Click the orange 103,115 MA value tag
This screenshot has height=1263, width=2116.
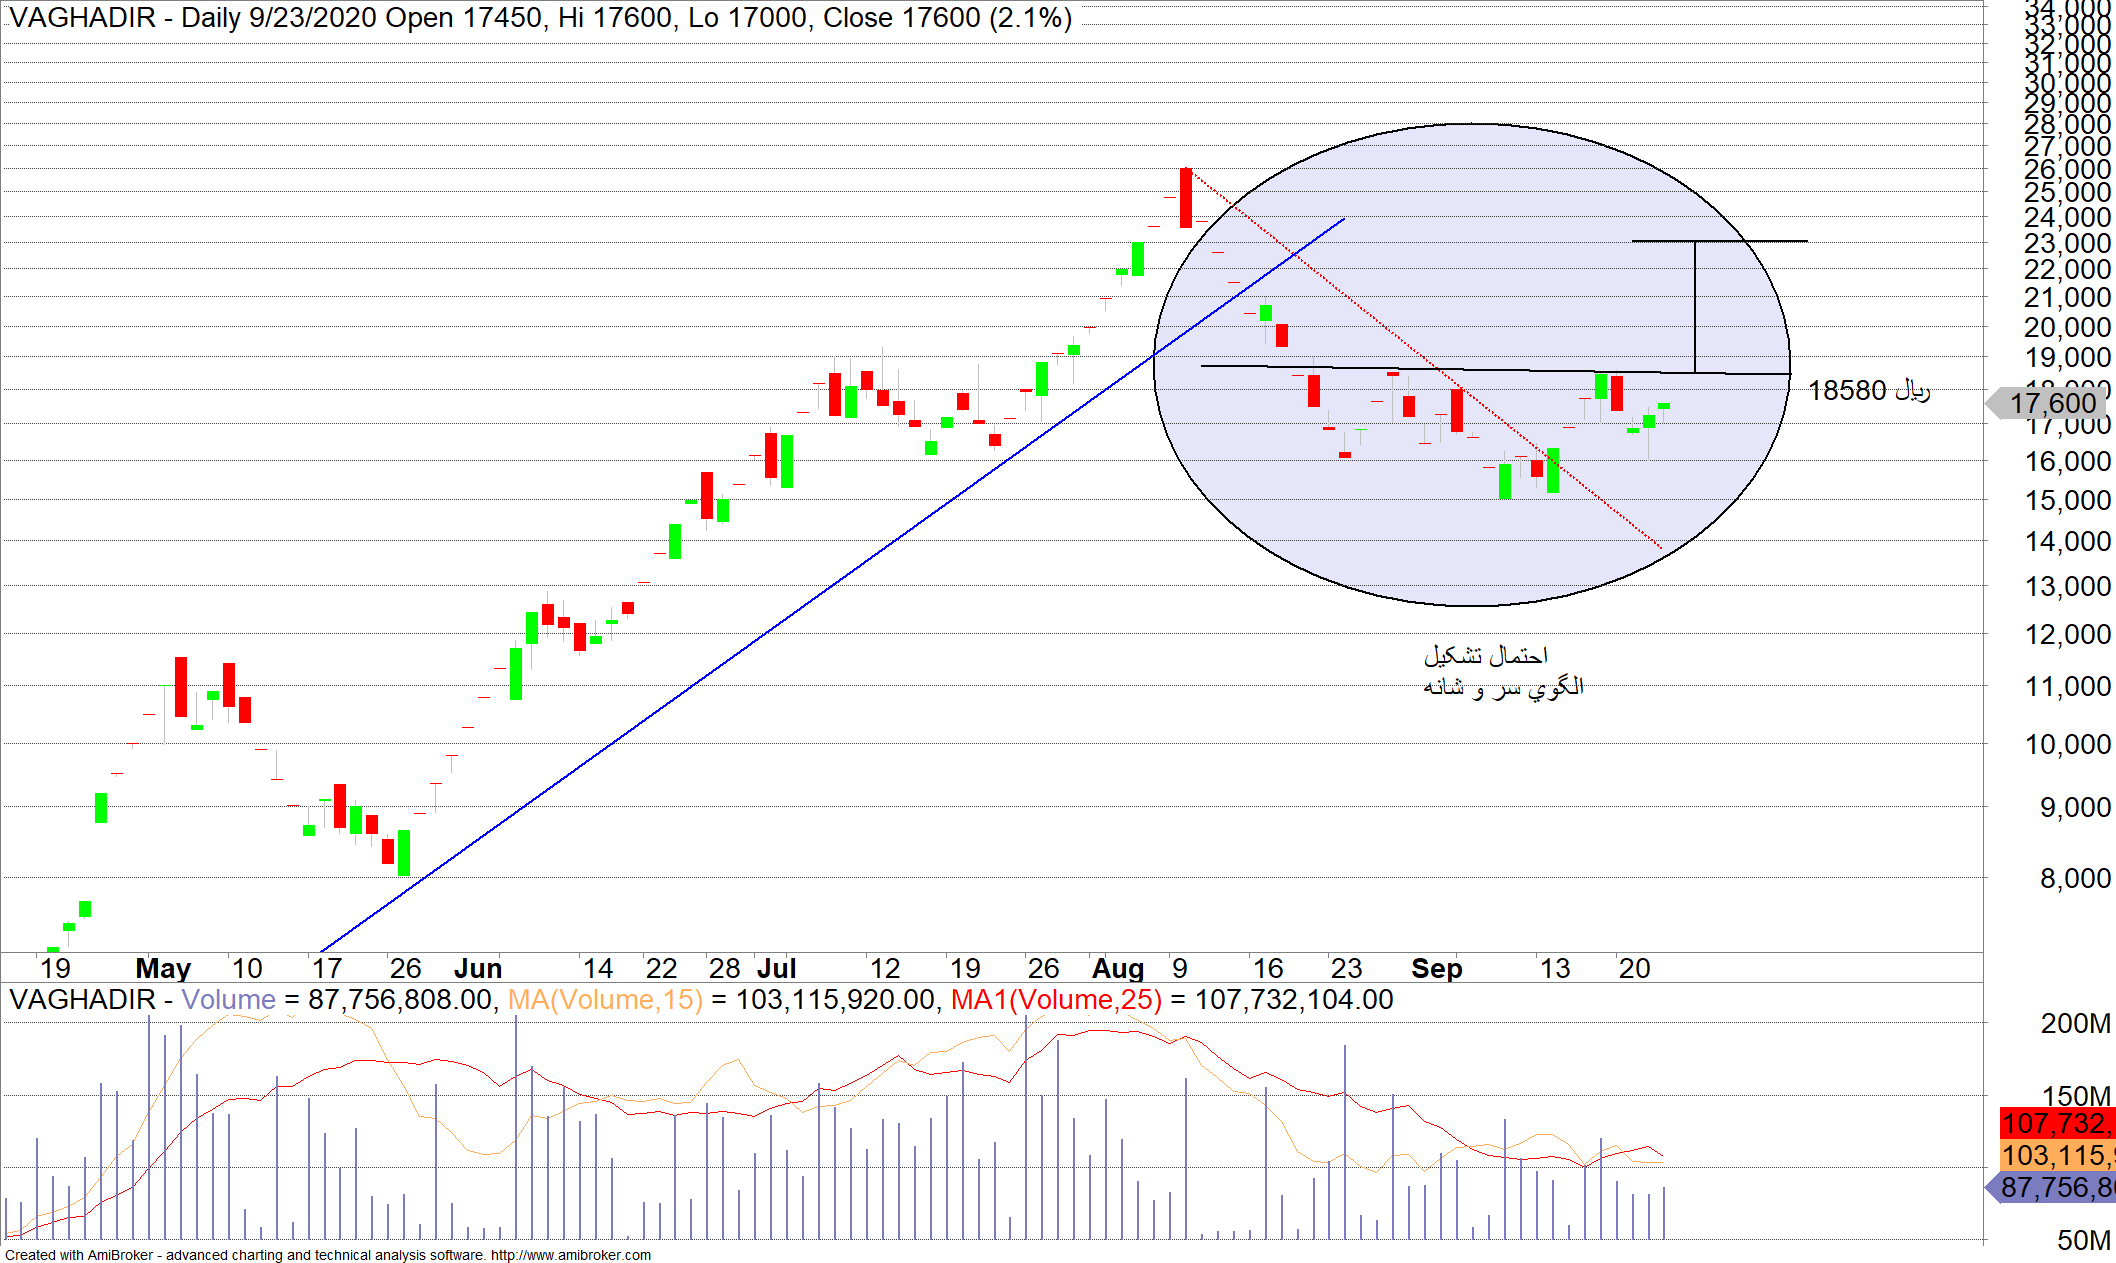(x=2056, y=1155)
